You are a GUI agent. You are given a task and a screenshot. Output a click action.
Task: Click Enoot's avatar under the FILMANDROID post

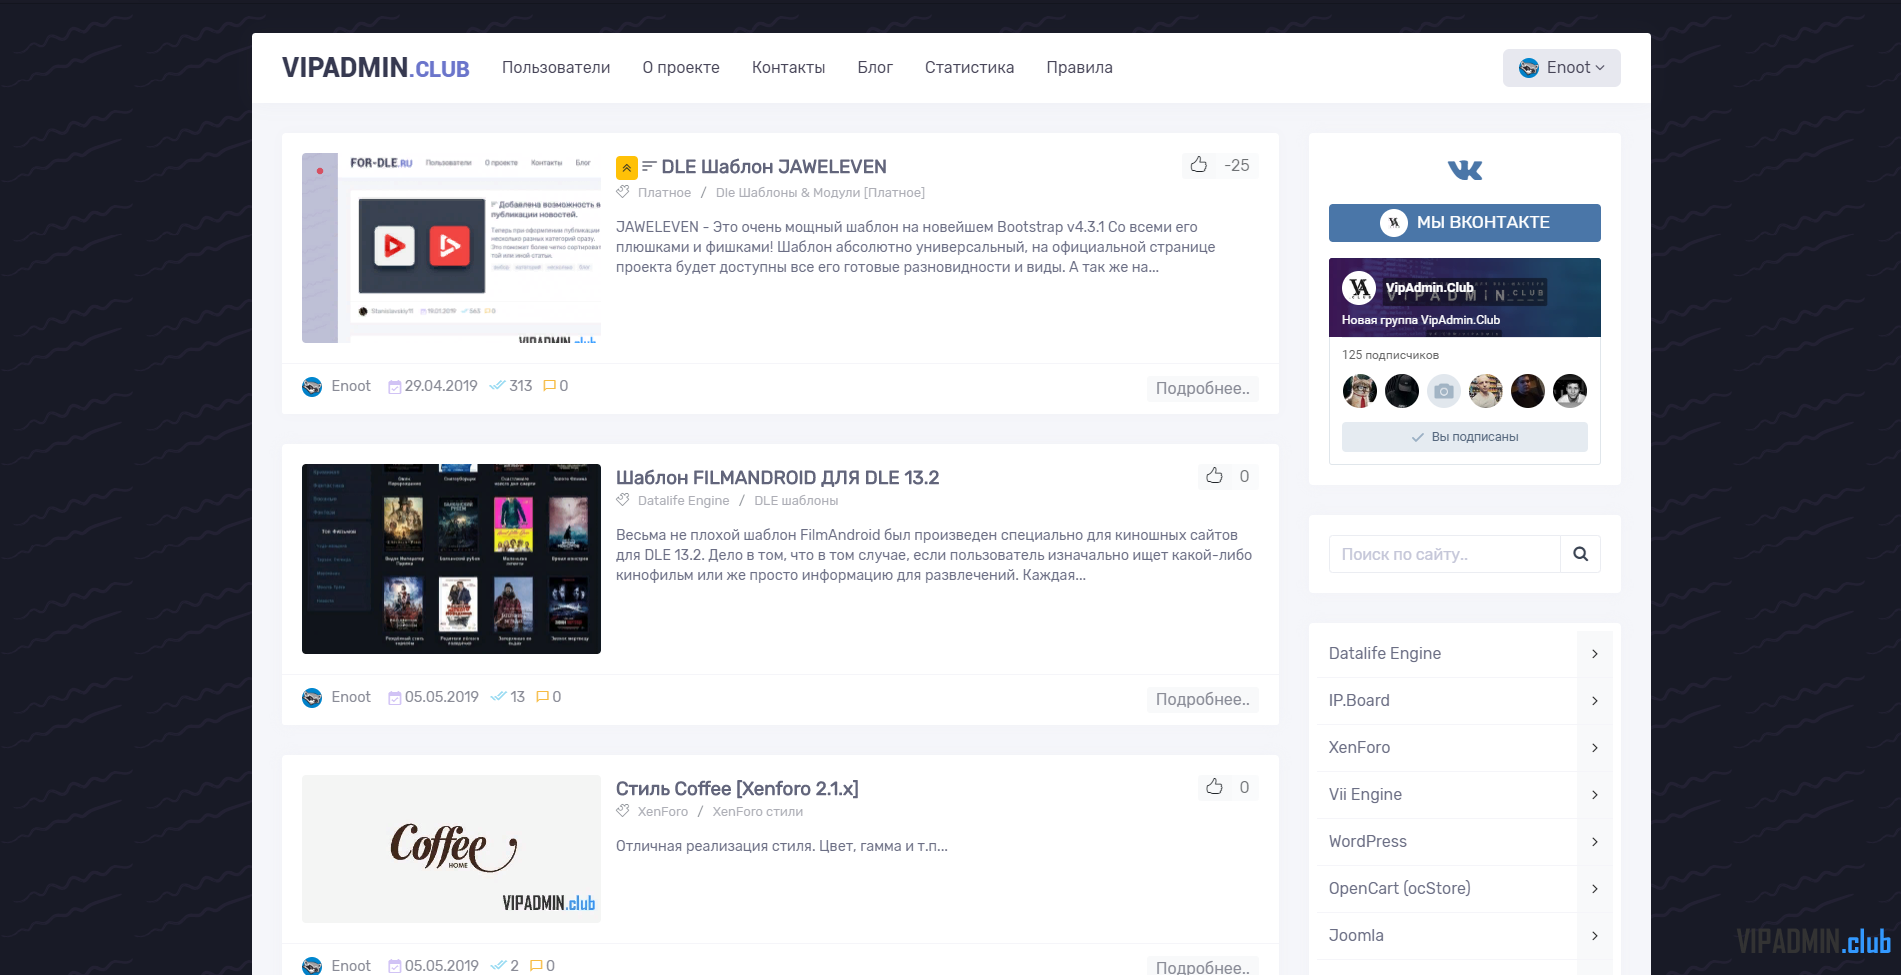312,698
